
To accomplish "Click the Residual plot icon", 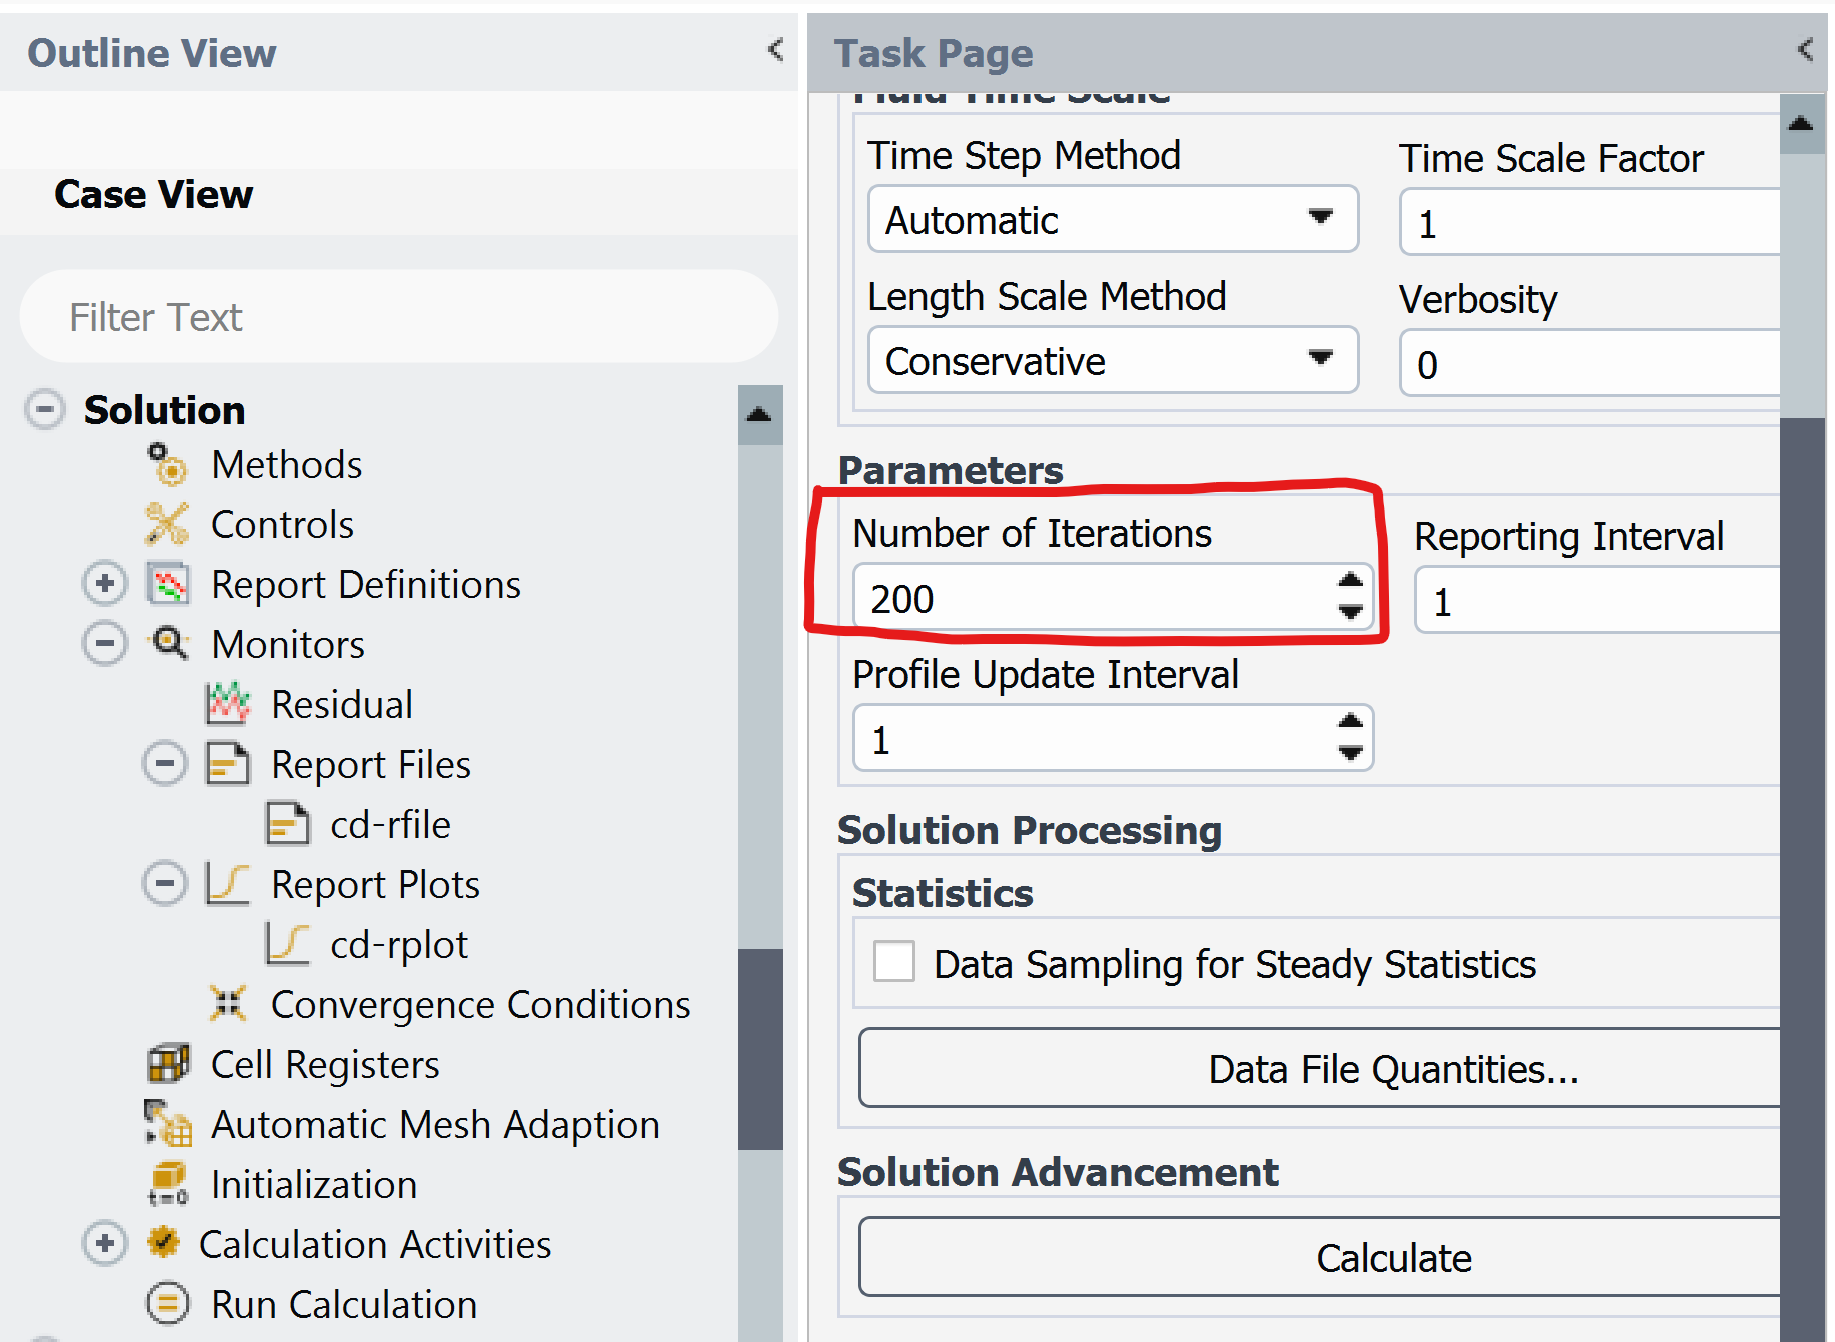I will tap(228, 704).
